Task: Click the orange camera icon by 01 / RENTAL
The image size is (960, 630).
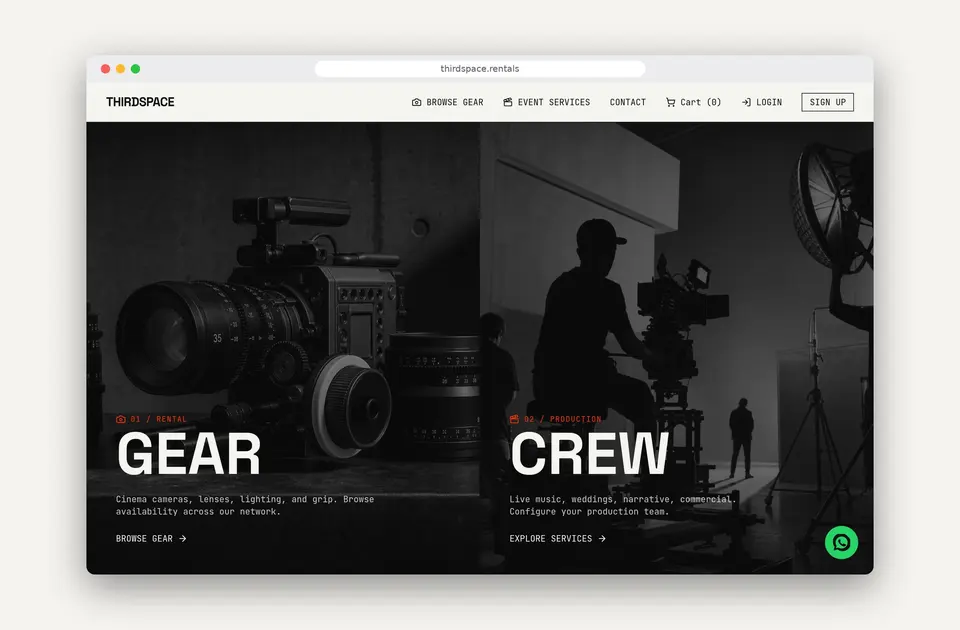Action: pos(121,419)
